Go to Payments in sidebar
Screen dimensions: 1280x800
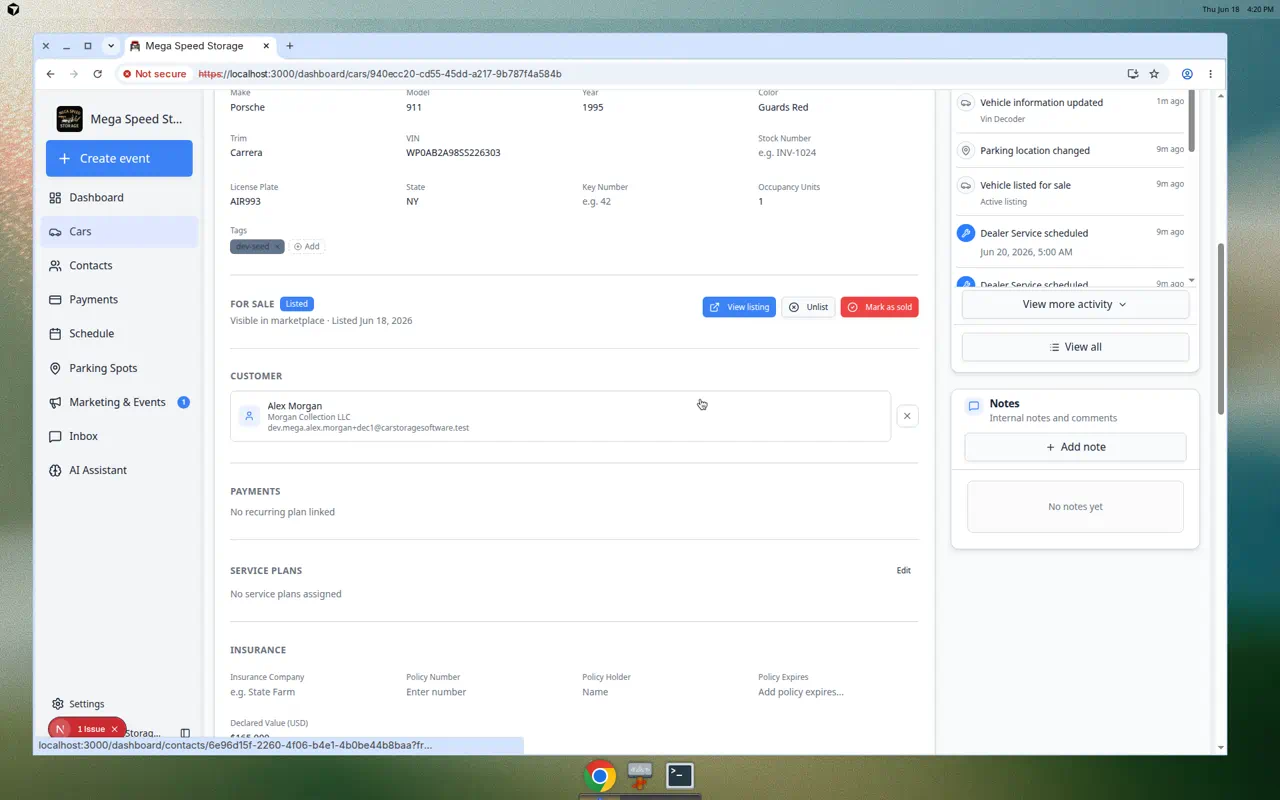coord(120,299)
